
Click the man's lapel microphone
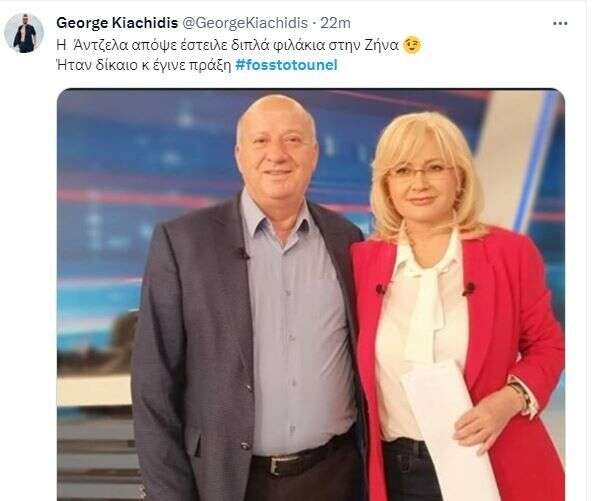[x=242, y=253]
